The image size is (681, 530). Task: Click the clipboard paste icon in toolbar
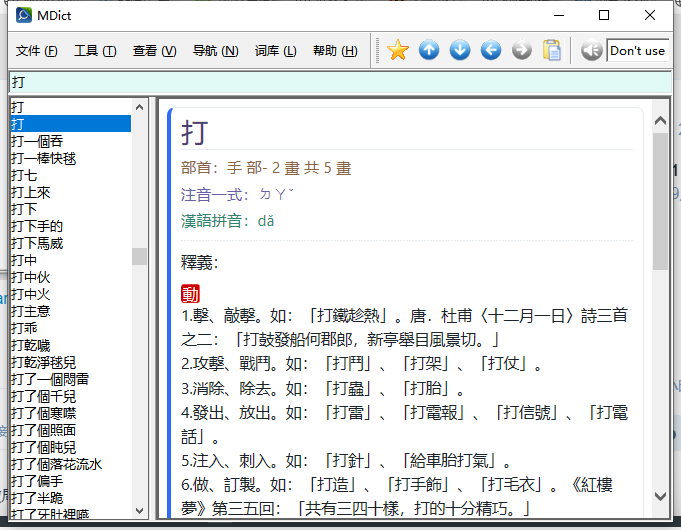point(552,50)
